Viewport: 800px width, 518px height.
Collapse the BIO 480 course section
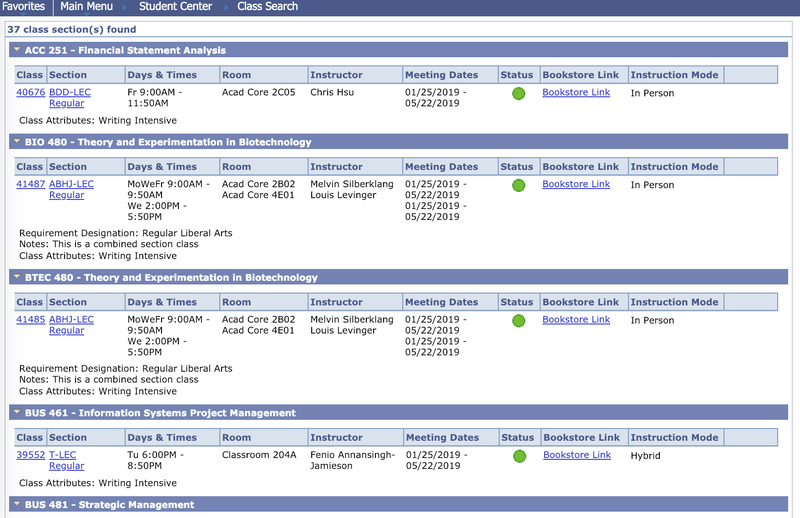tap(17, 142)
